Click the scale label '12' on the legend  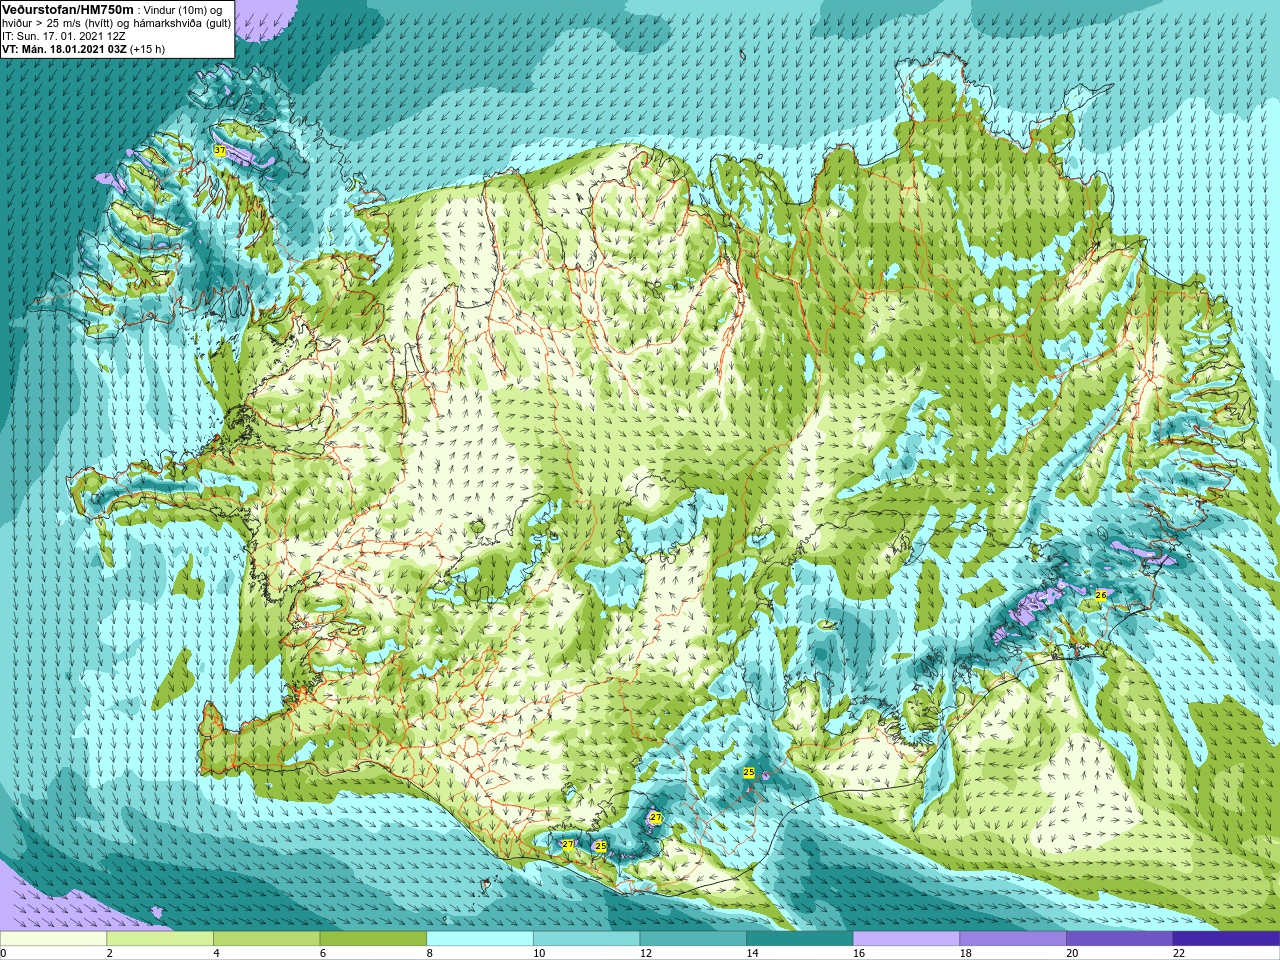pos(646,953)
